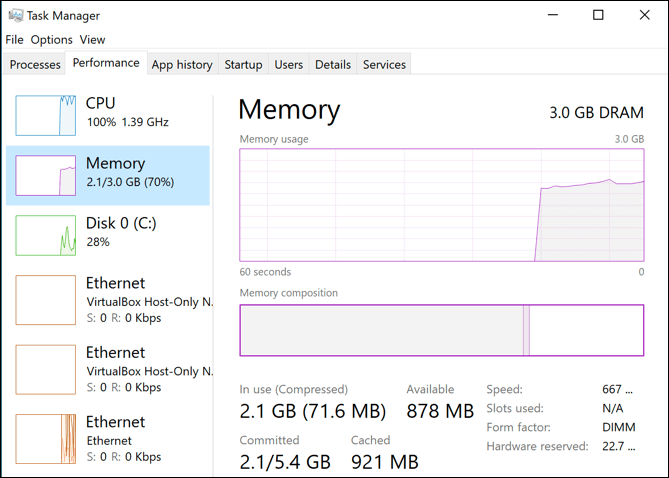Click the Memory usage history chart
Screen dimensions: 669x478
(x=441, y=205)
